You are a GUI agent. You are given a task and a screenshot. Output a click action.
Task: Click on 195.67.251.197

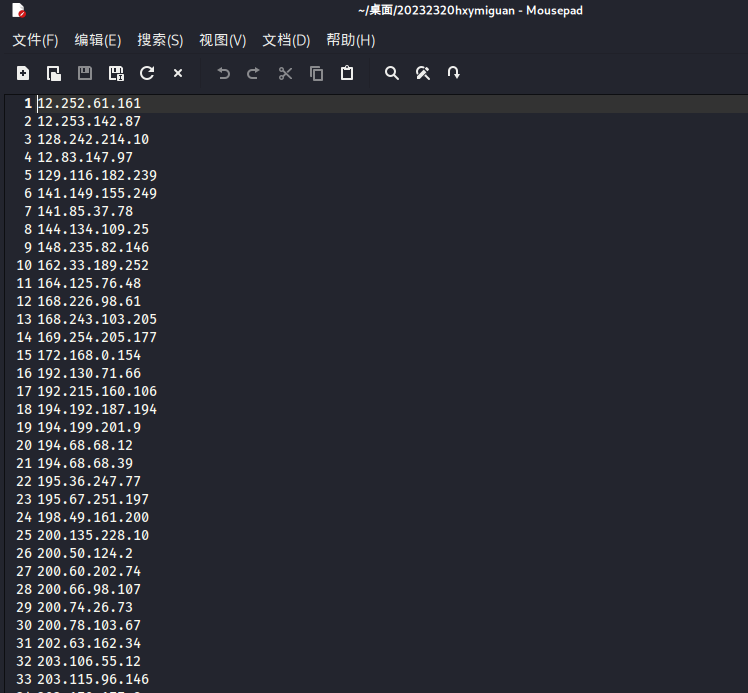coord(93,499)
